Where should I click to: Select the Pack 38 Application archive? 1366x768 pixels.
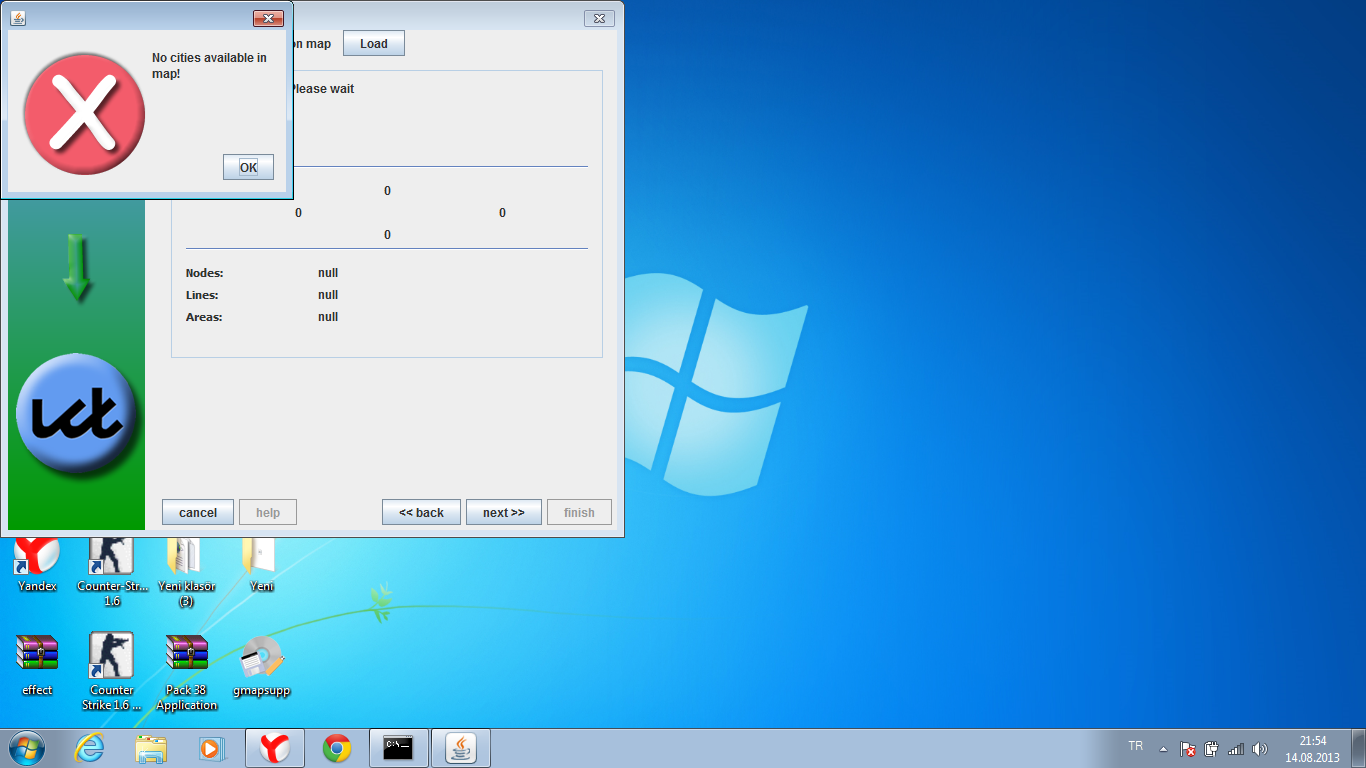click(187, 671)
